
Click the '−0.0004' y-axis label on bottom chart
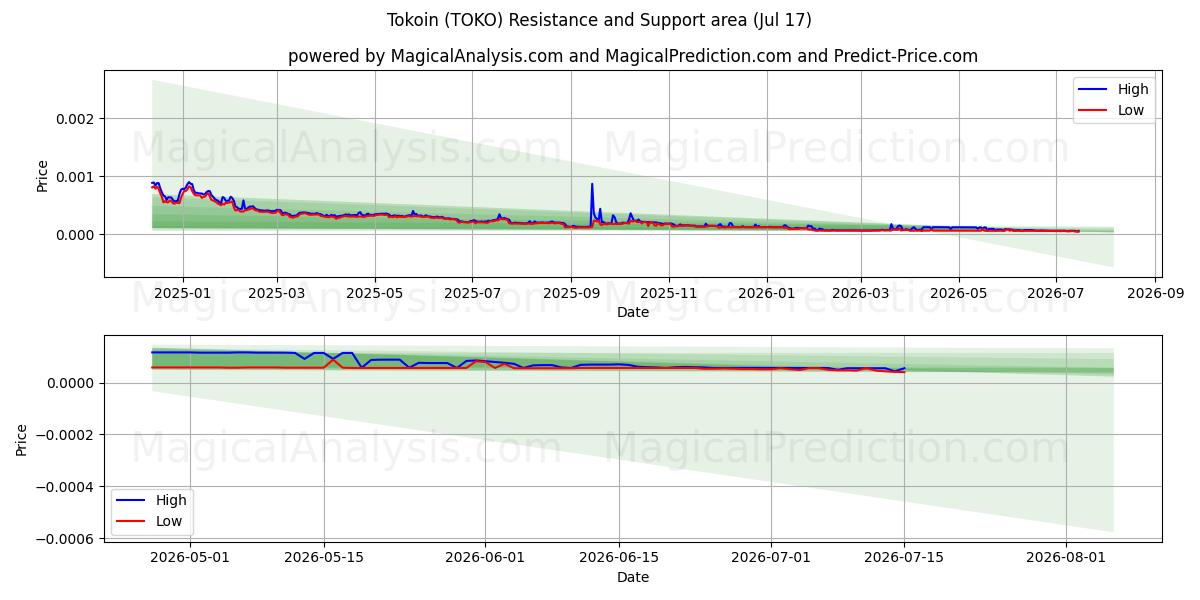(64, 488)
